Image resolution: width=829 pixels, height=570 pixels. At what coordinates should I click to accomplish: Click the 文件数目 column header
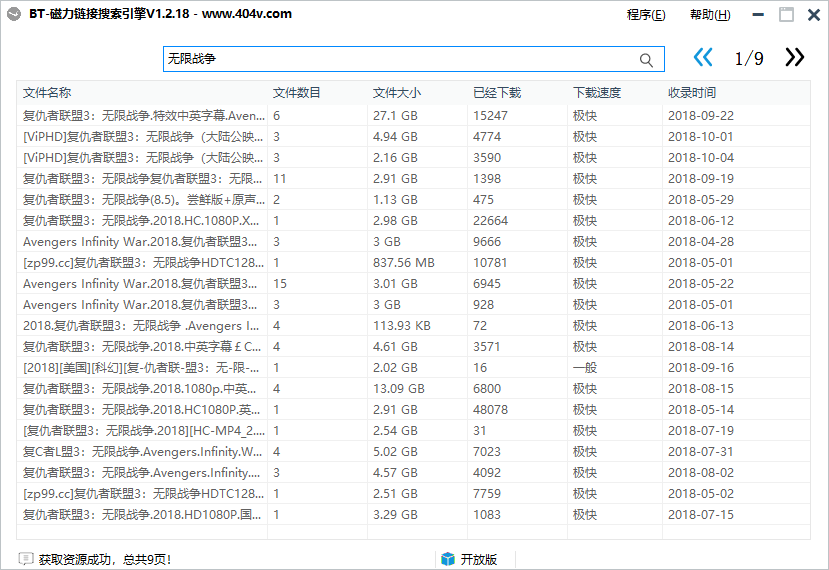[x=297, y=93]
